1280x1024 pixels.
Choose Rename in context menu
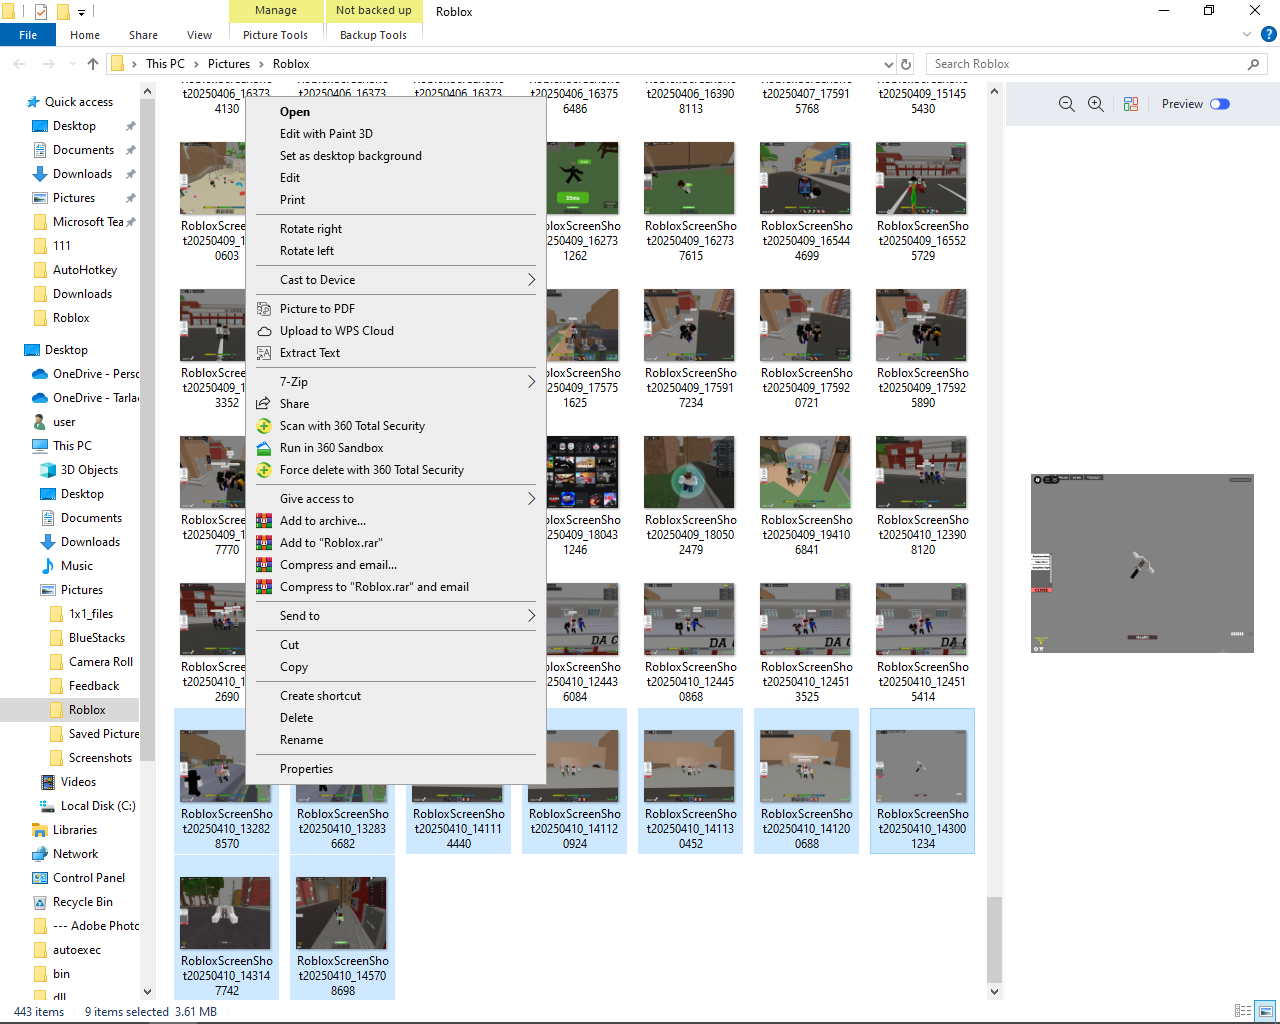[301, 740]
